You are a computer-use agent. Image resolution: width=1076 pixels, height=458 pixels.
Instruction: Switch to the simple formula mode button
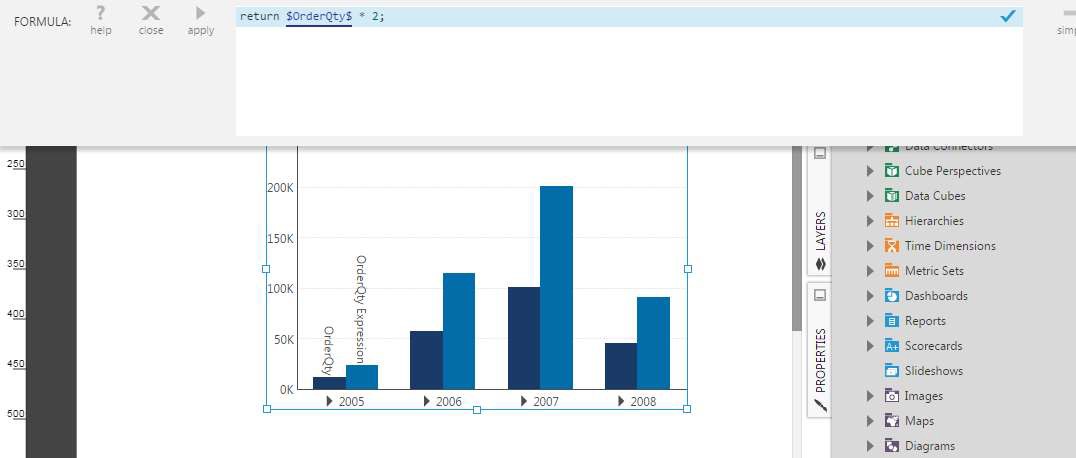click(1066, 20)
